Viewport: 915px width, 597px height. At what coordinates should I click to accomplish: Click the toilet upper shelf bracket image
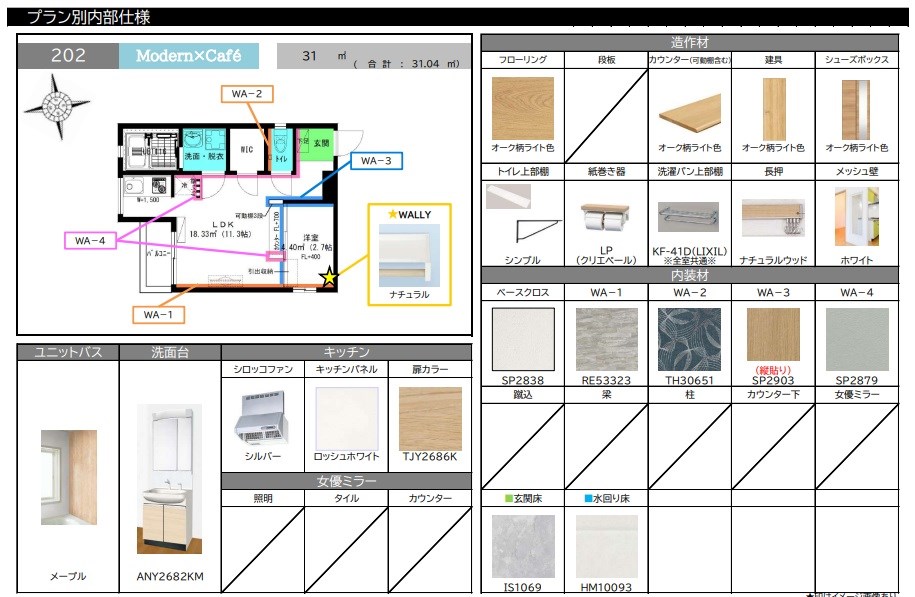(522, 212)
